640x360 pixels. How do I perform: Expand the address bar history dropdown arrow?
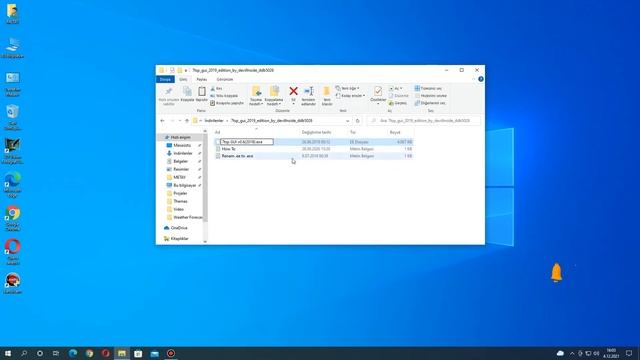pos(348,121)
